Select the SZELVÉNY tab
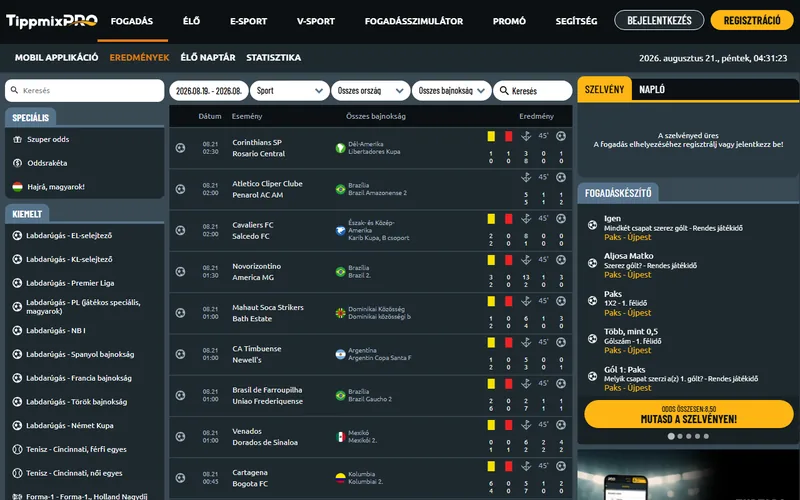 [605, 89]
